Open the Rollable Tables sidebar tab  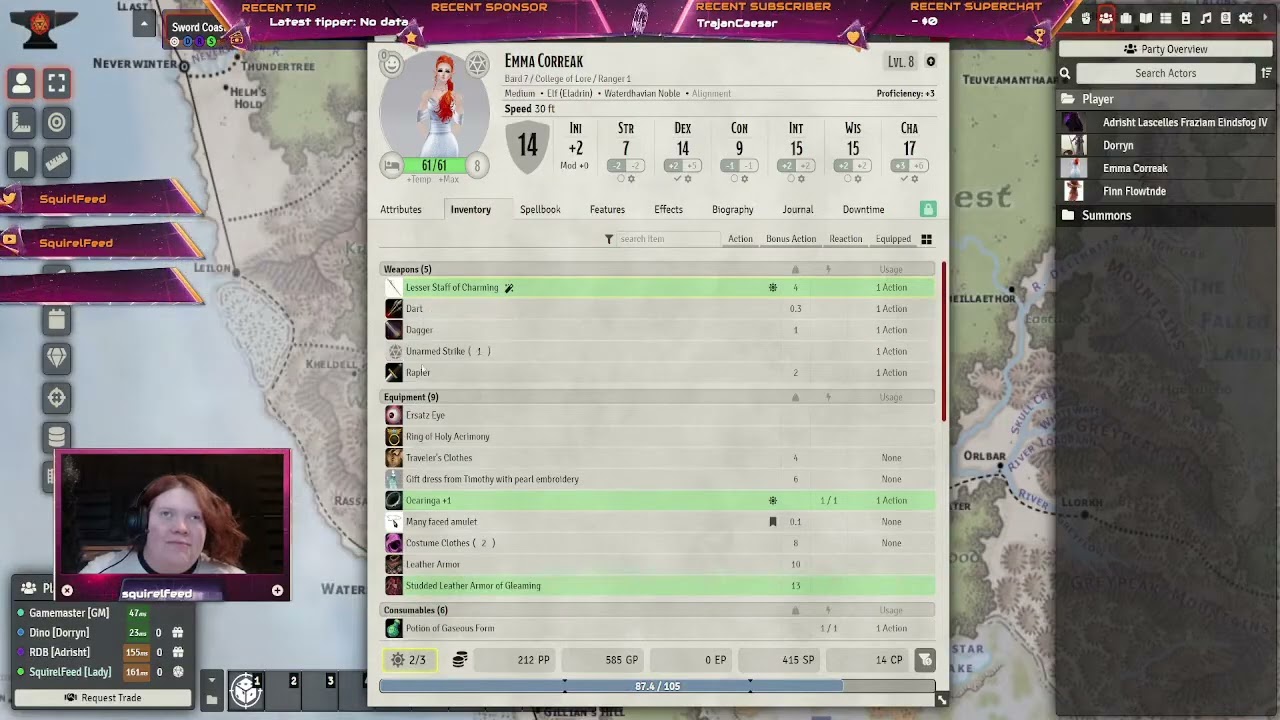1166,18
